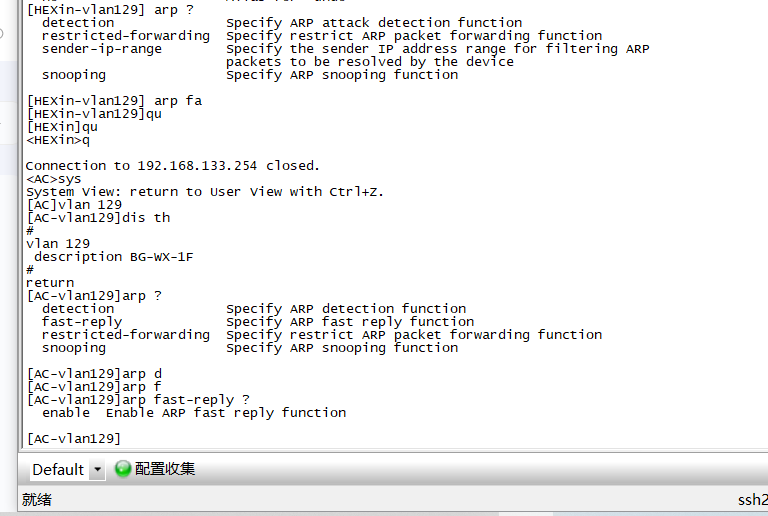Click the '[AC]vlan 129' command line

click(74, 205)
